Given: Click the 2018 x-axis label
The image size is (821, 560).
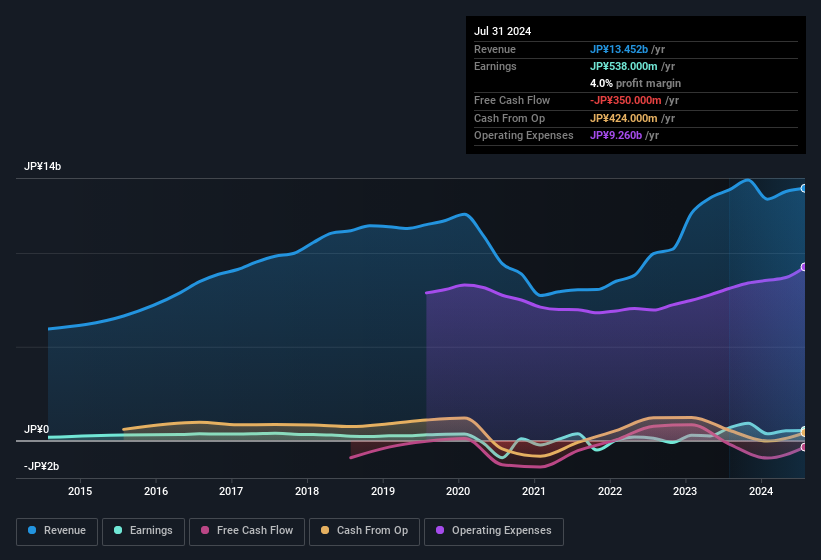Looking at the screenshot, I should (307, 491).
